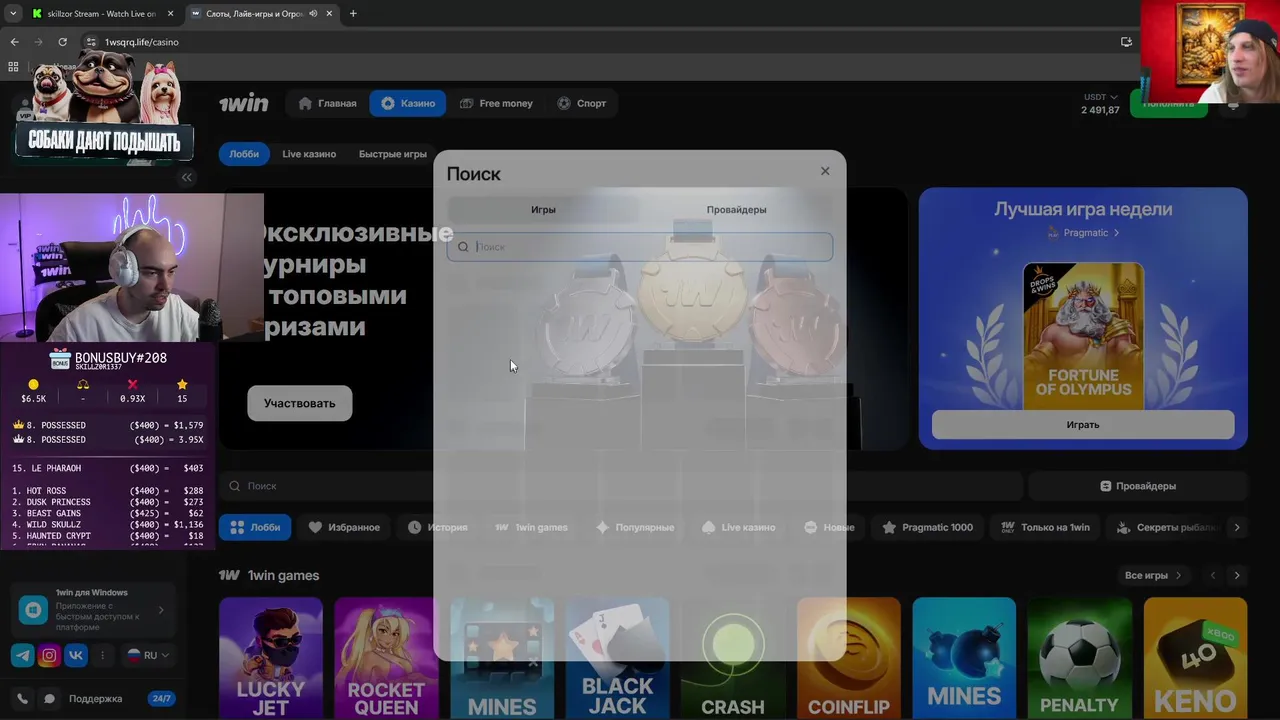Close the skillzor Stream tab
Screen dimensions: 1280x720
[171, 14]
